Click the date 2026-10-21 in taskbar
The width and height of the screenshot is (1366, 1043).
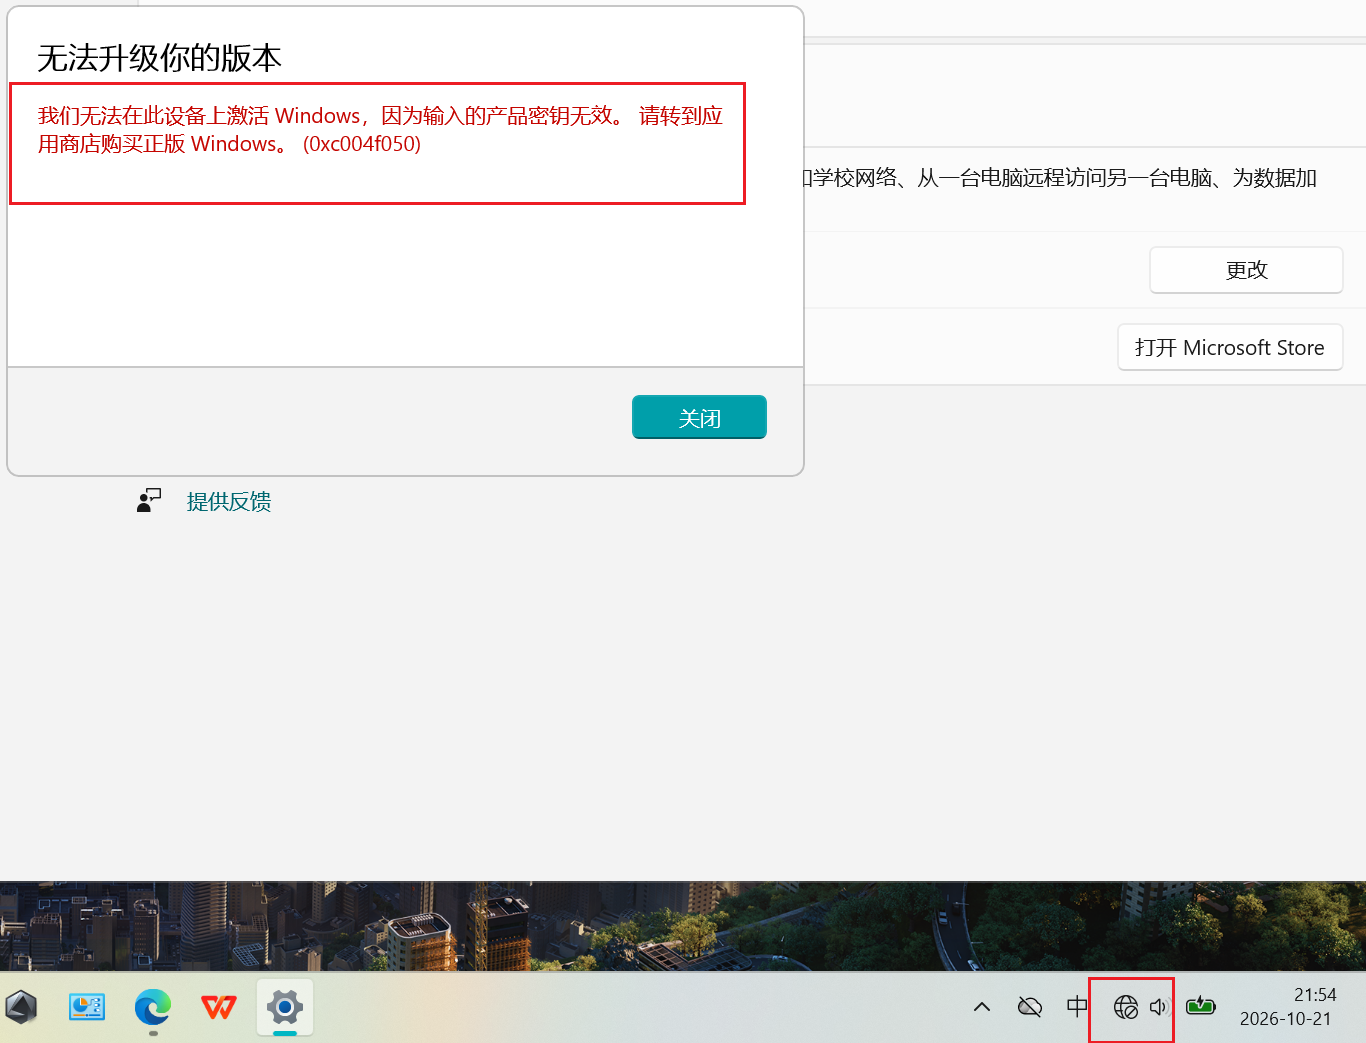(x=1286, y=1019)
